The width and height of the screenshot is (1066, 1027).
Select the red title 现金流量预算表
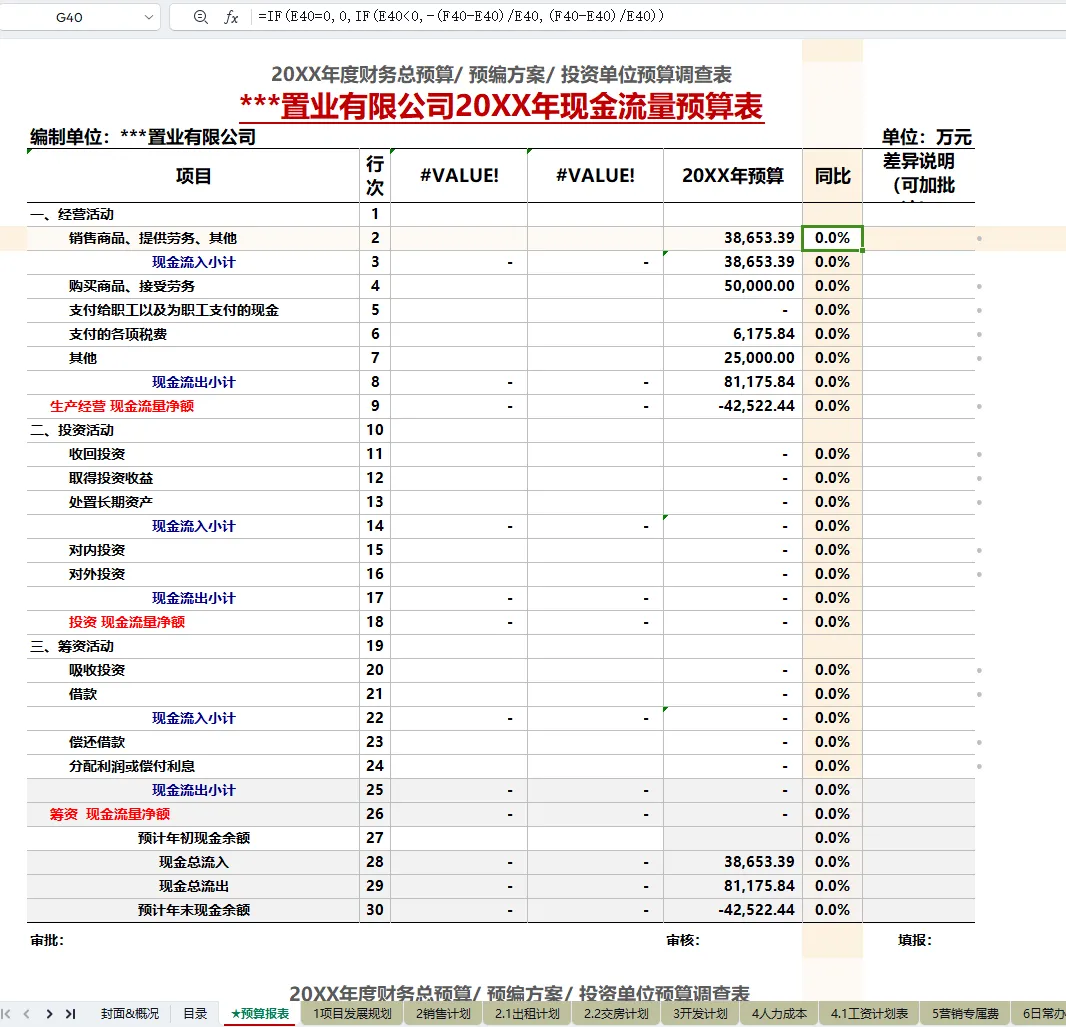pos(502,107)
